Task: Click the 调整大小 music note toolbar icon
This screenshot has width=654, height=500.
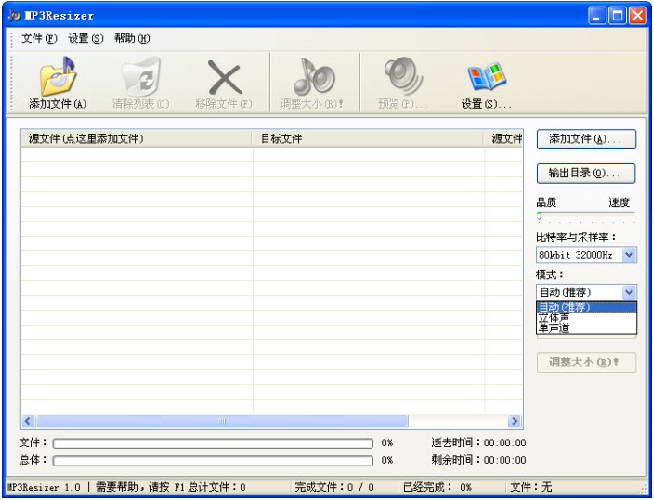Action: pyautogui.click(x=313, y=77)
